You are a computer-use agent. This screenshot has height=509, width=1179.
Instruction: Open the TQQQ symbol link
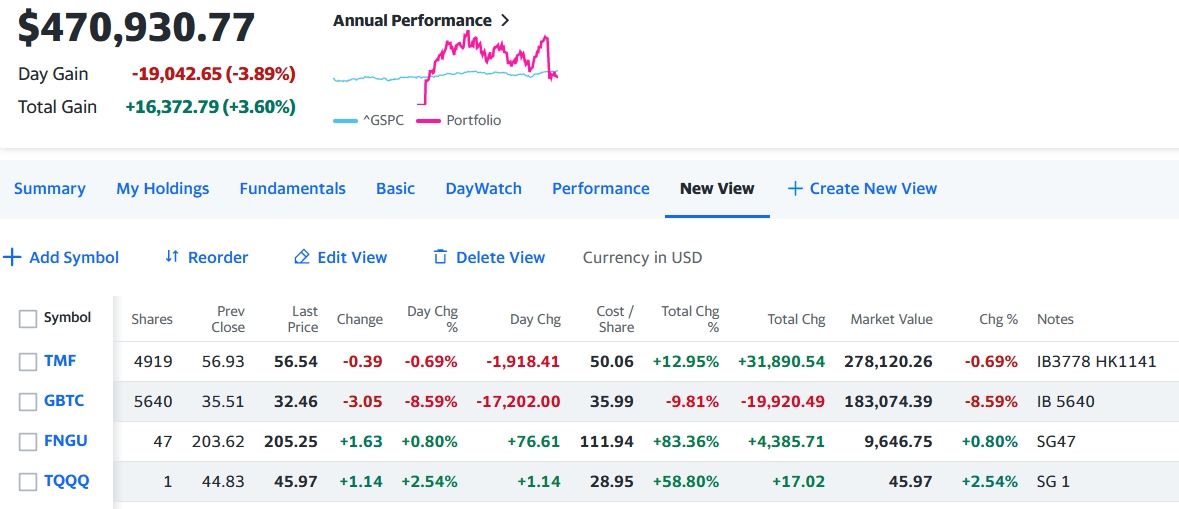[x=66, y=481]
